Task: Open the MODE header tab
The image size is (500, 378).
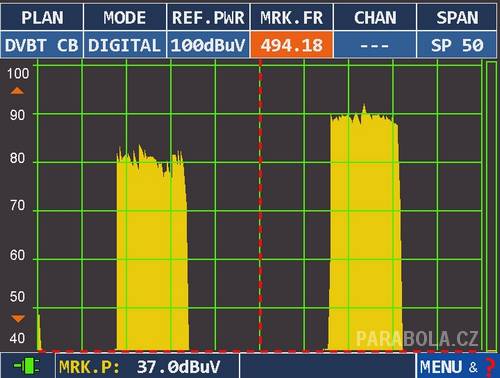Action: [x=125, y=17]
